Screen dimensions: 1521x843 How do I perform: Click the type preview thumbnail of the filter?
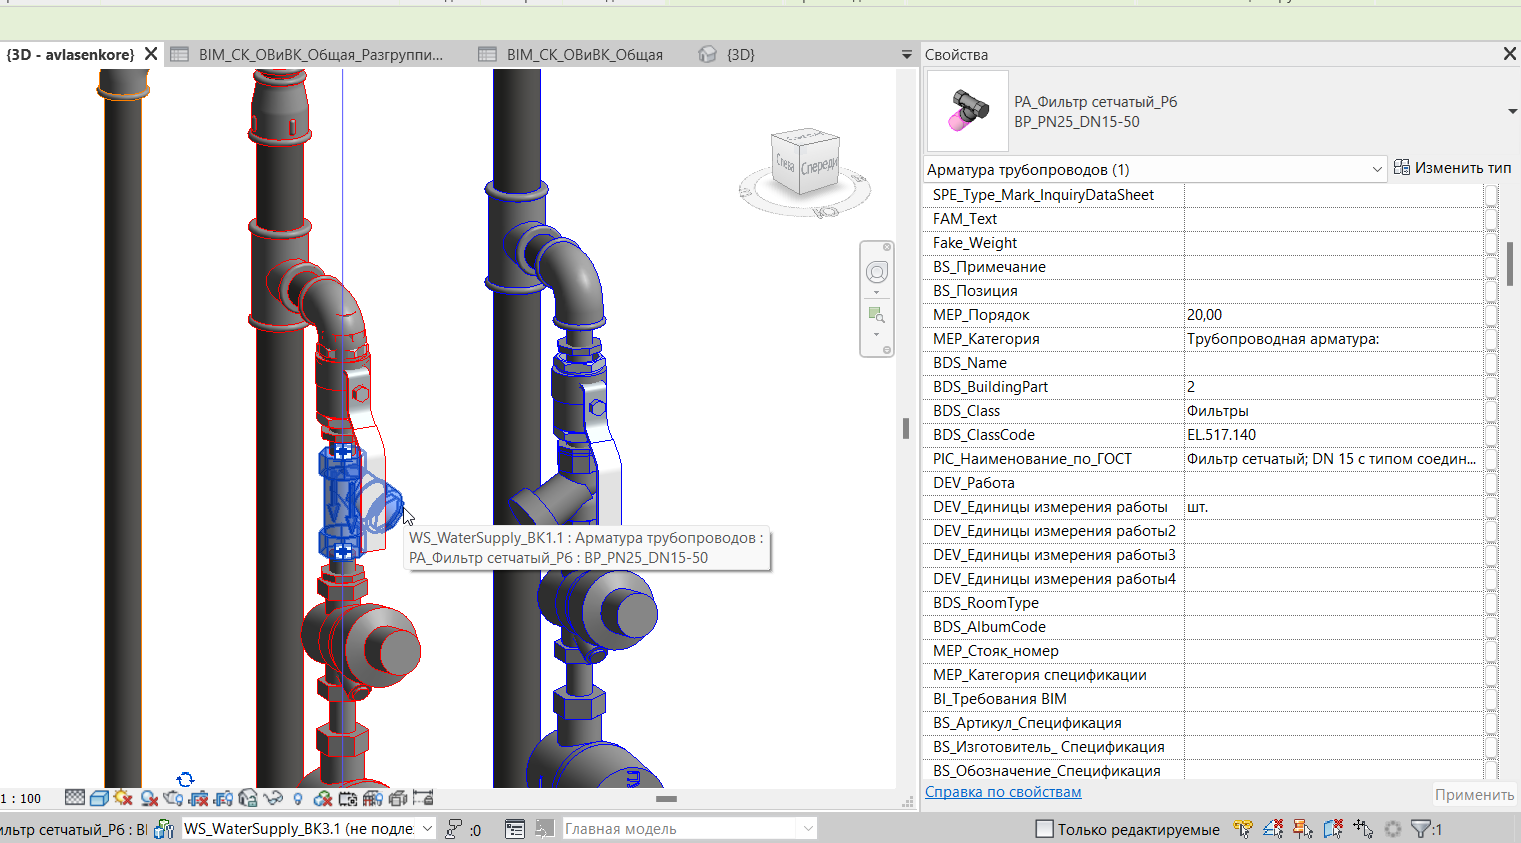pyautogui.click(x=968, y=111)
